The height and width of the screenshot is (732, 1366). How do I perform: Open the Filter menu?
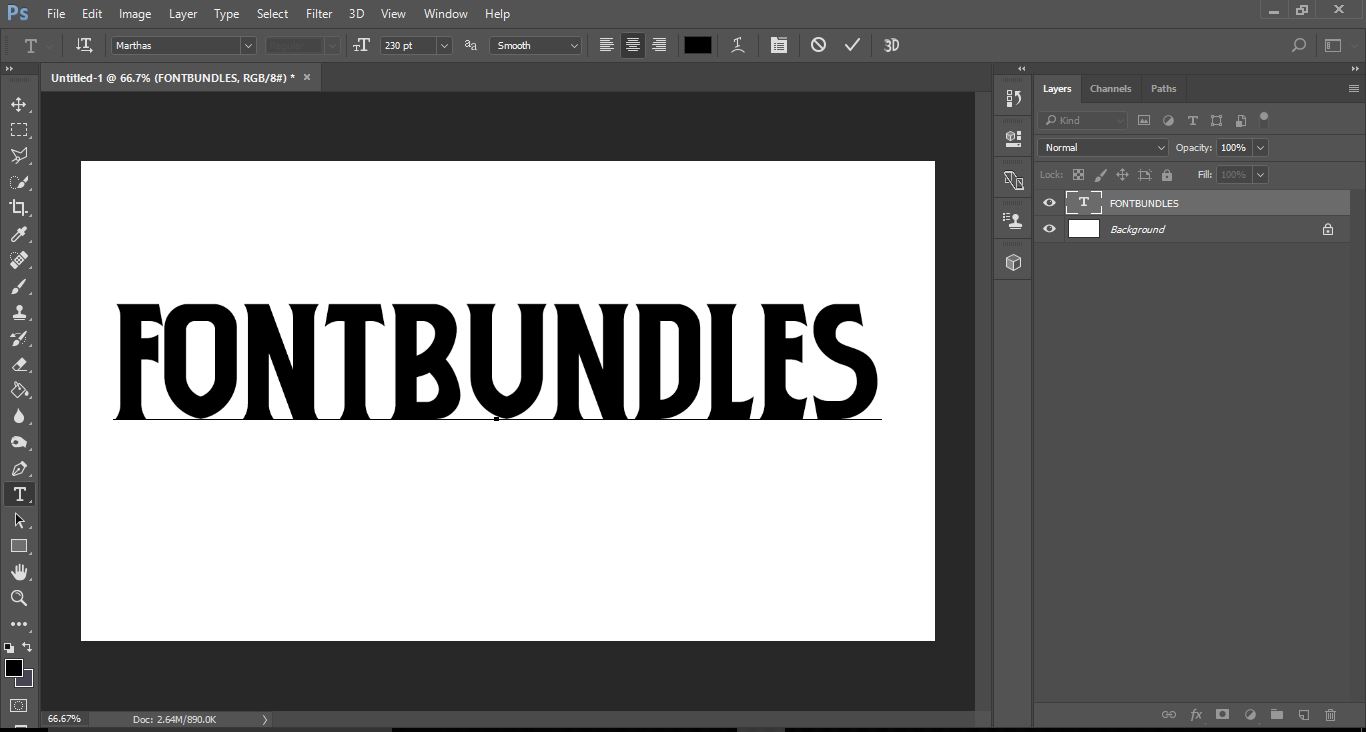(x=318, y=13)
